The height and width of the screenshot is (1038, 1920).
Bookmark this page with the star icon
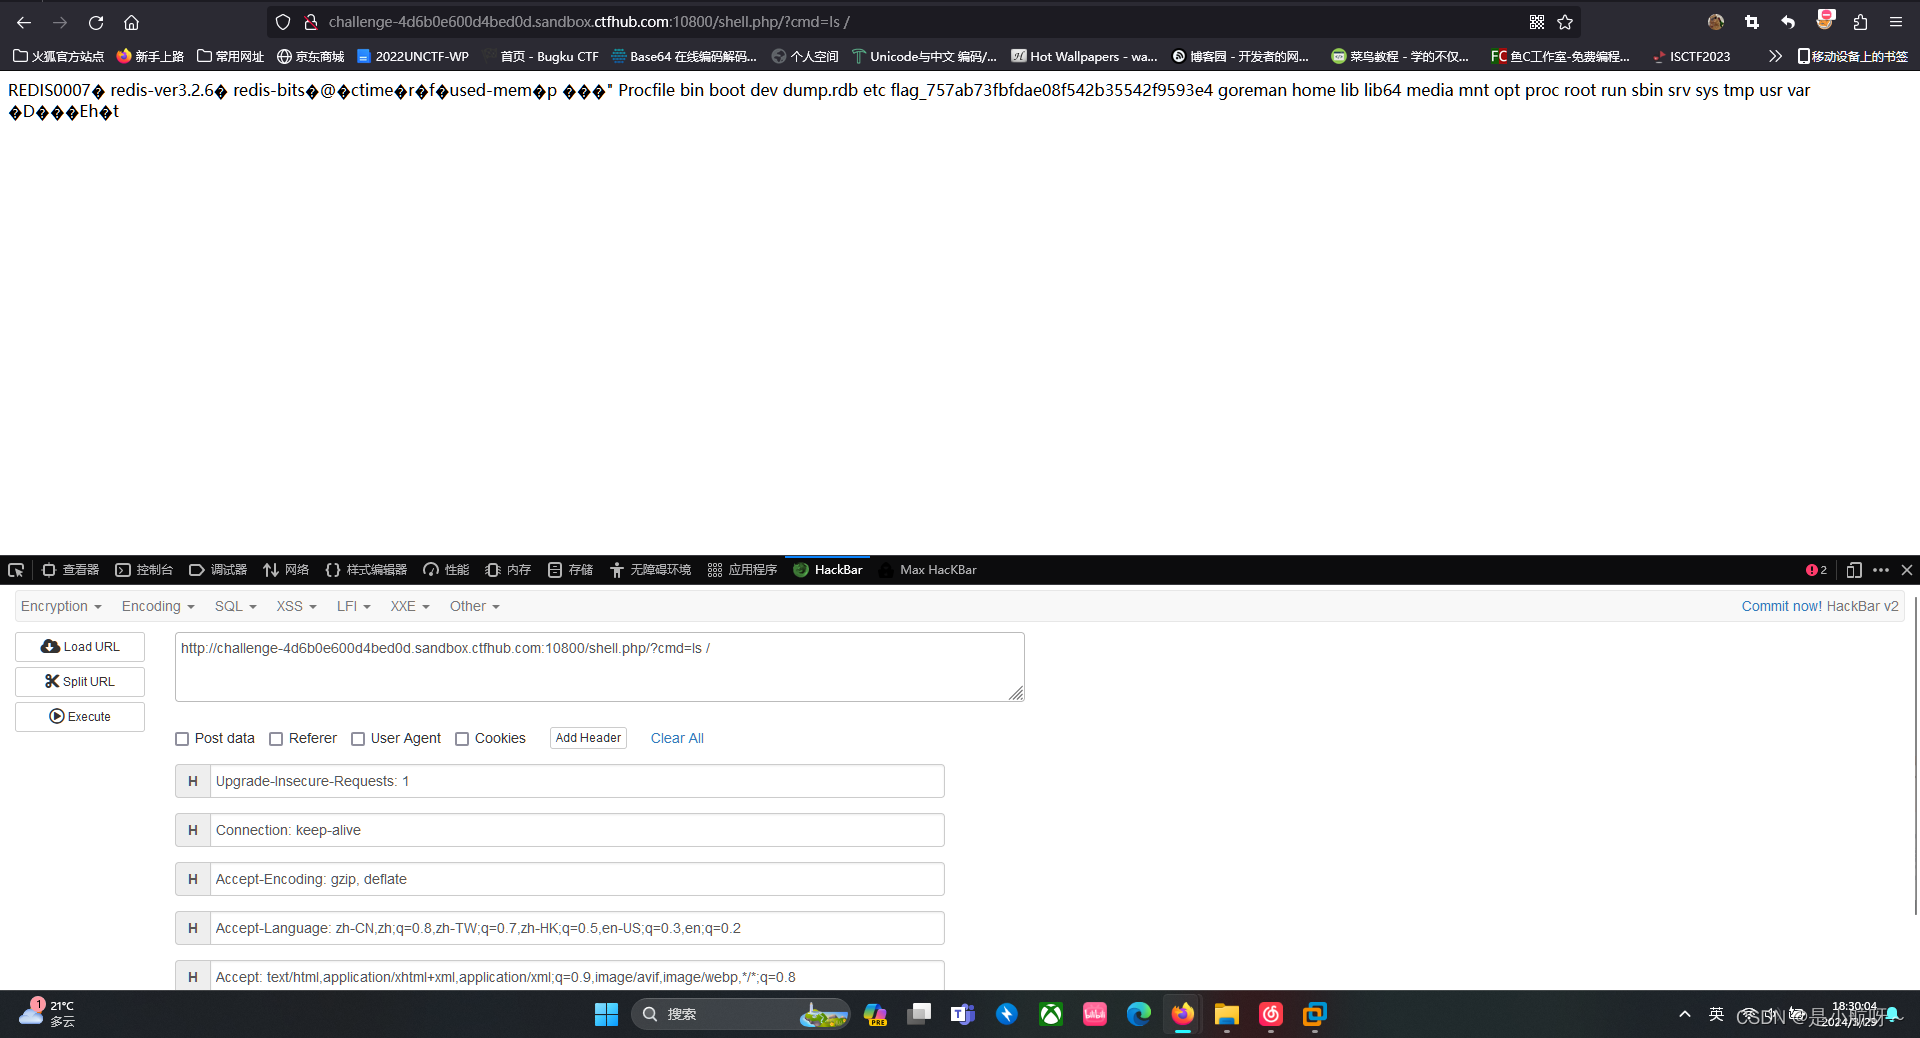pos(1565,22)
